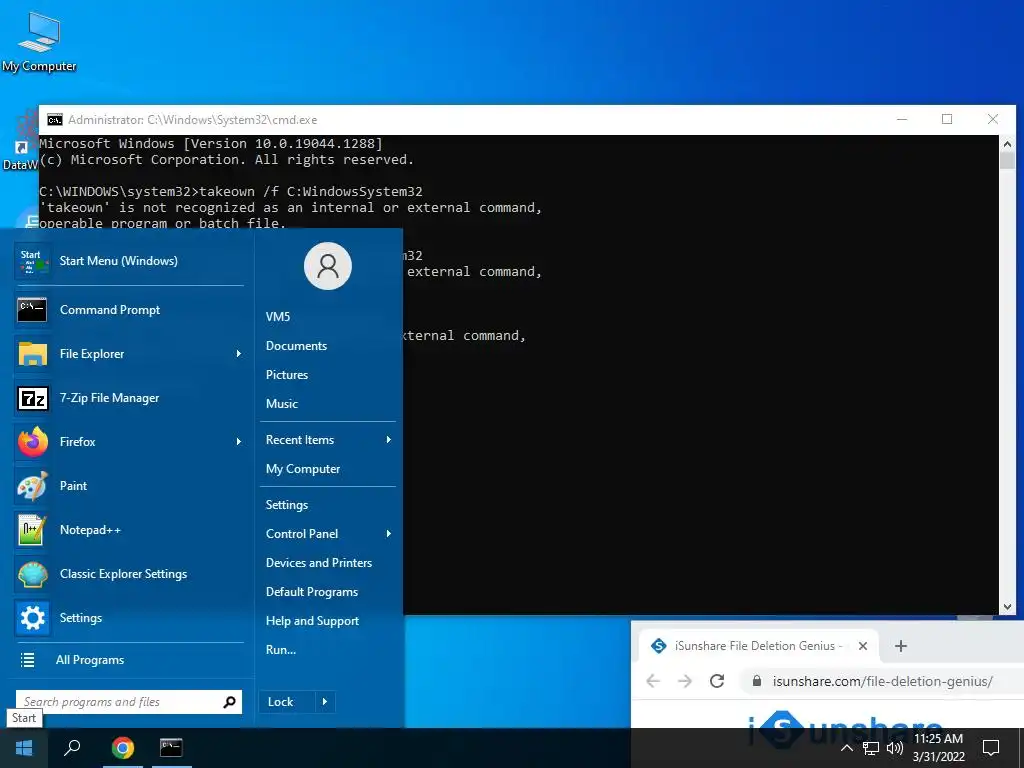The width and height of the screenshot is (1024, 768).
Task: View site security lock info in Chrome
Action: coord(757,680)
